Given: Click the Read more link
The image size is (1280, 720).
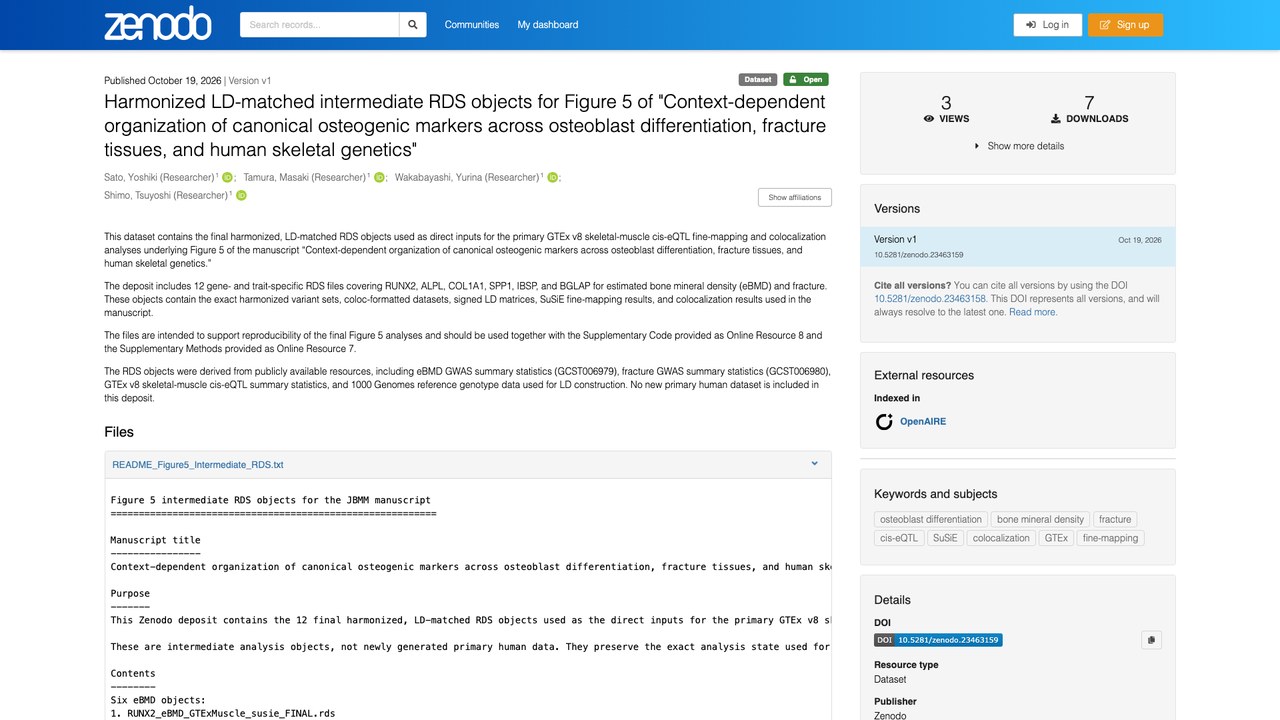Looking at the screenshot, I should pos(1033,312).
